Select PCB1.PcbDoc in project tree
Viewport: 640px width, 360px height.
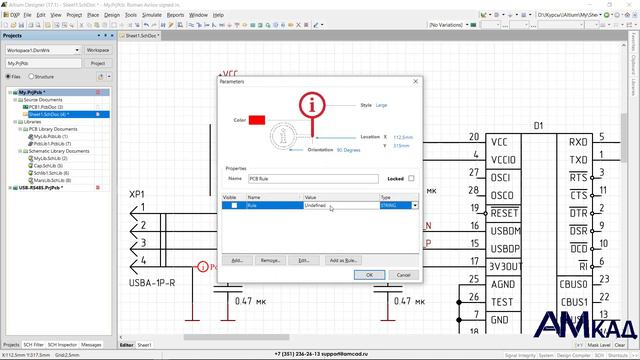(46, 107)
